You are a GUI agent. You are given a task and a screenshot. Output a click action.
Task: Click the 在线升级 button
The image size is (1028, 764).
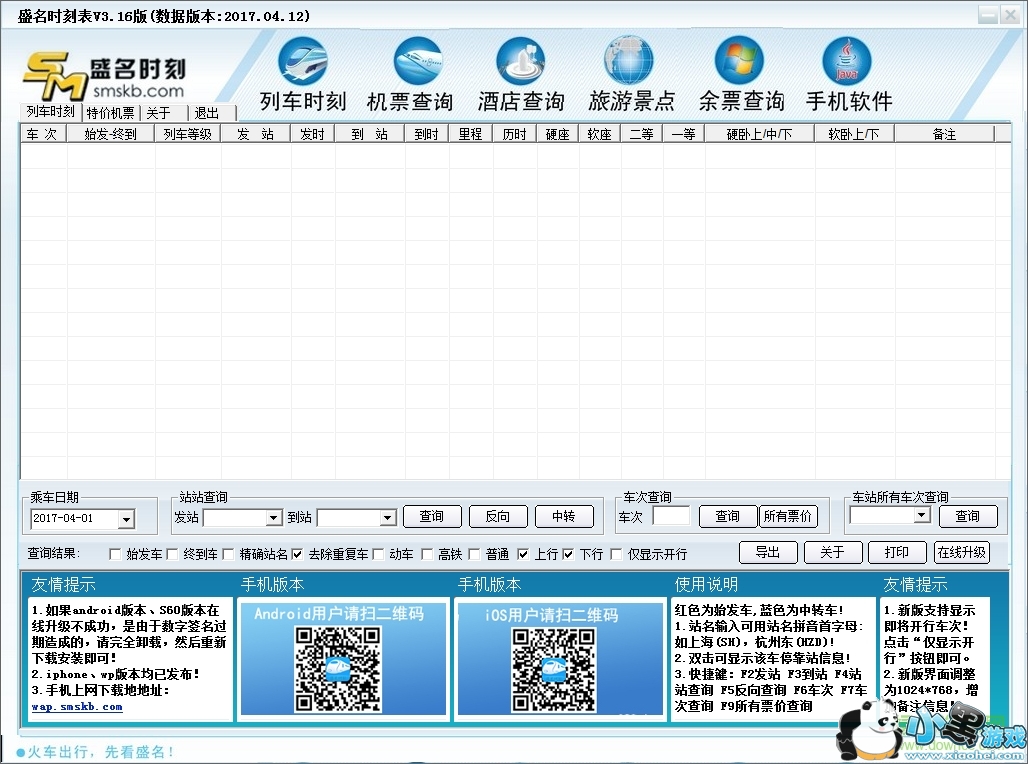pyautogui.click(x=962, y=552)
